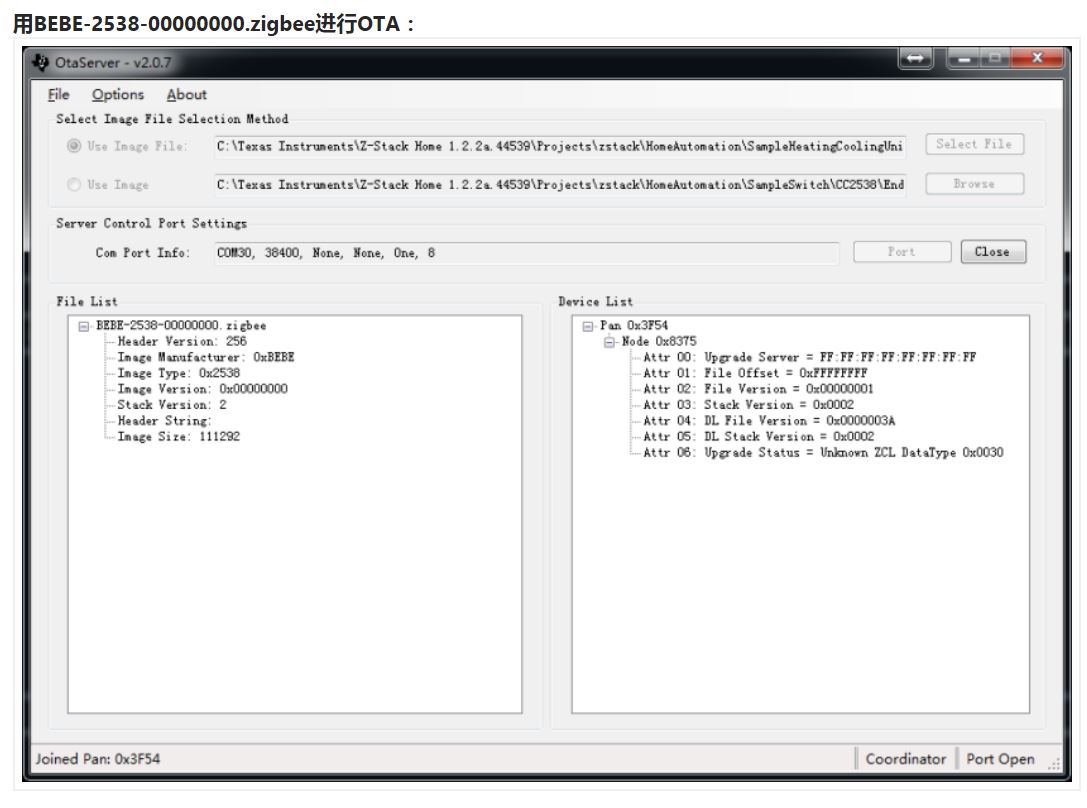Open the Options menu
Viewport: 1087px width, 808px height.
tap(118, 94)
